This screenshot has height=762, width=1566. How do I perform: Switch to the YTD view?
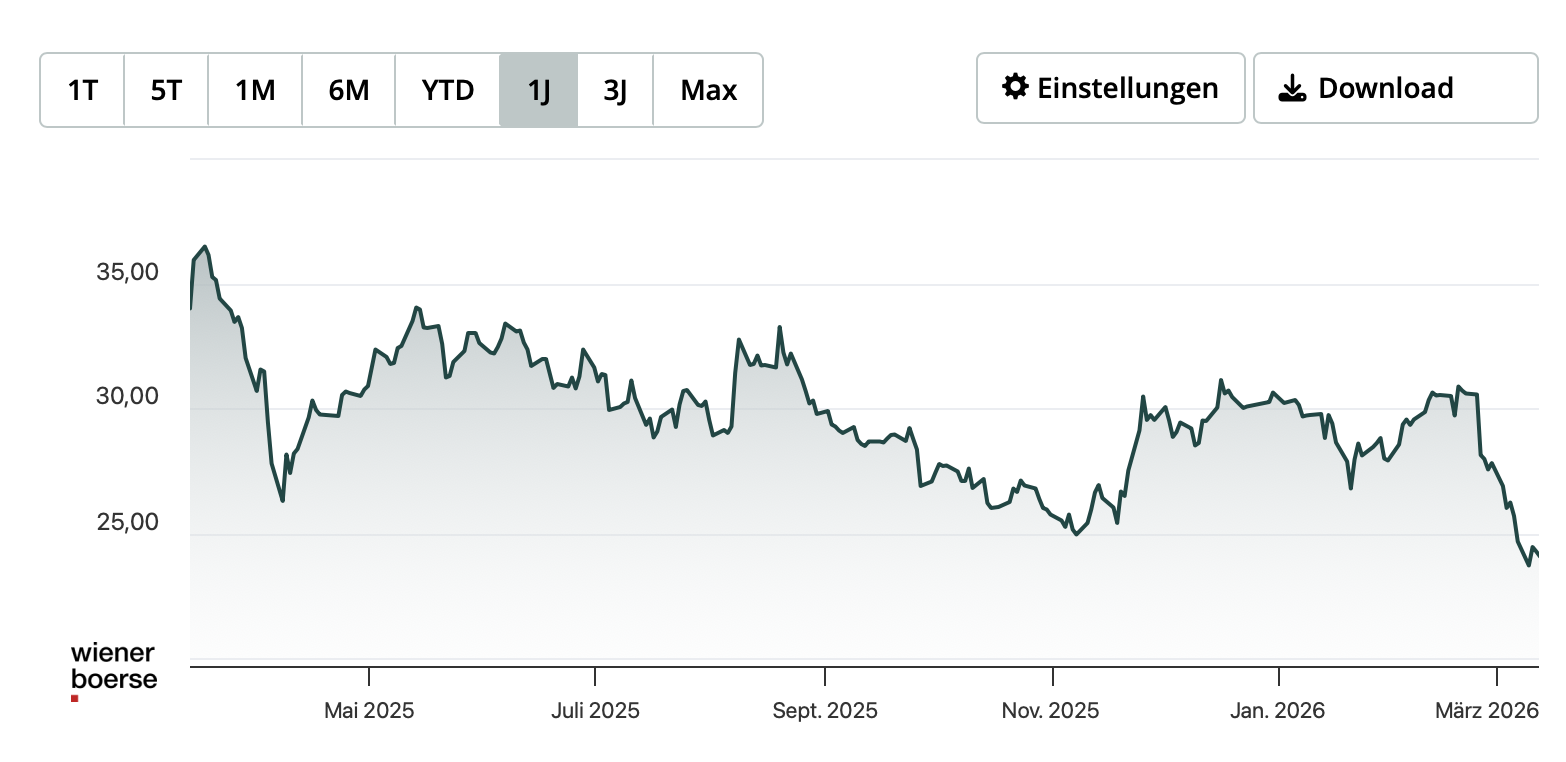pos(447,90)
